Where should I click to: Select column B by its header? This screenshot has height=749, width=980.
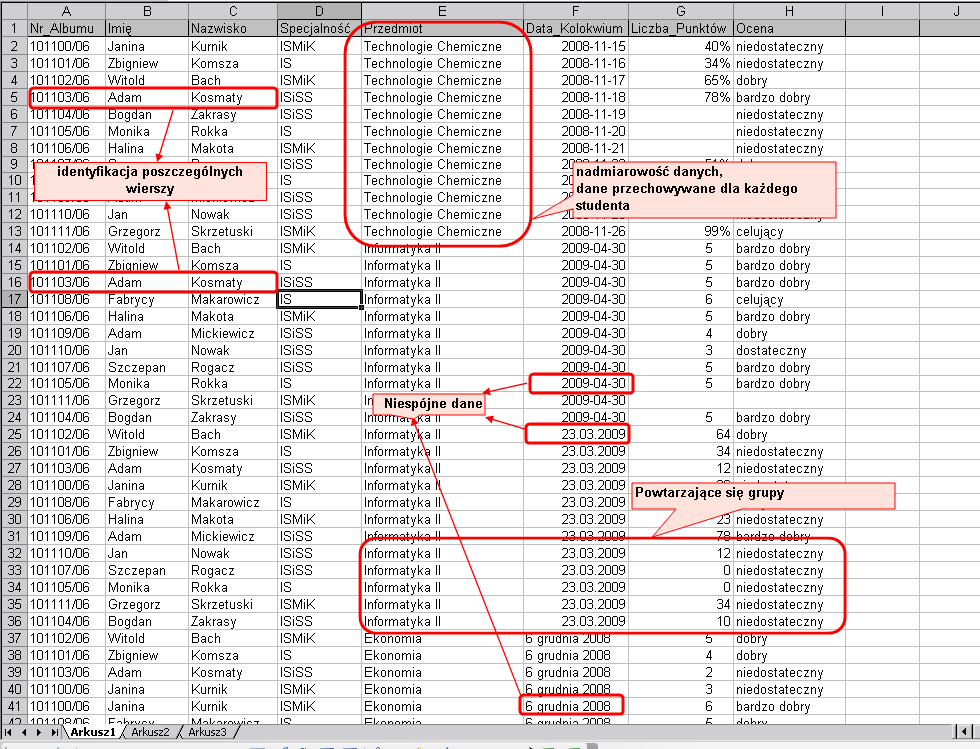(x=147, y=11)
